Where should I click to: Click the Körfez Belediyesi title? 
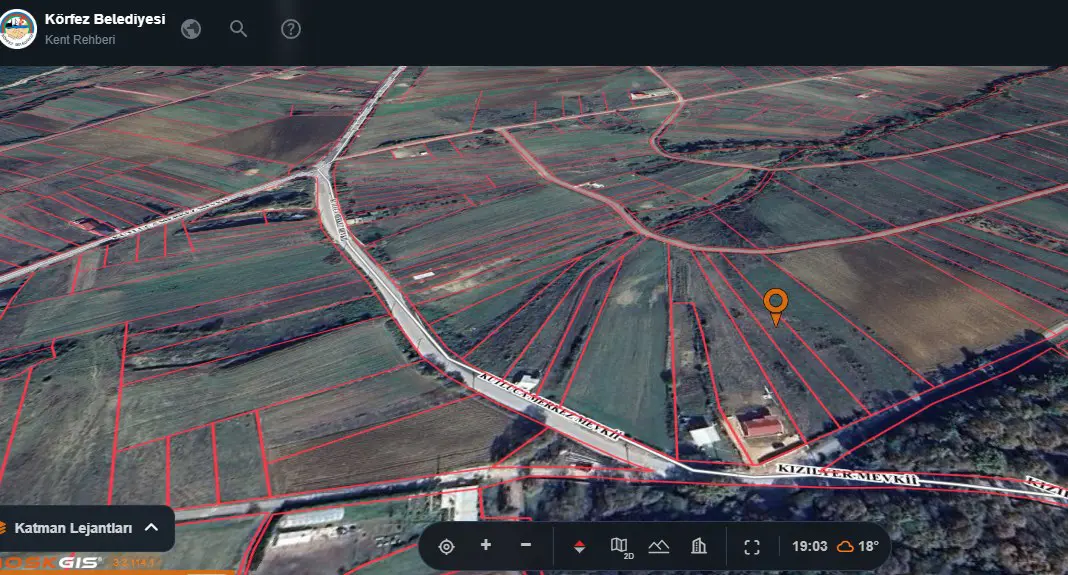(x=105, y=19)
